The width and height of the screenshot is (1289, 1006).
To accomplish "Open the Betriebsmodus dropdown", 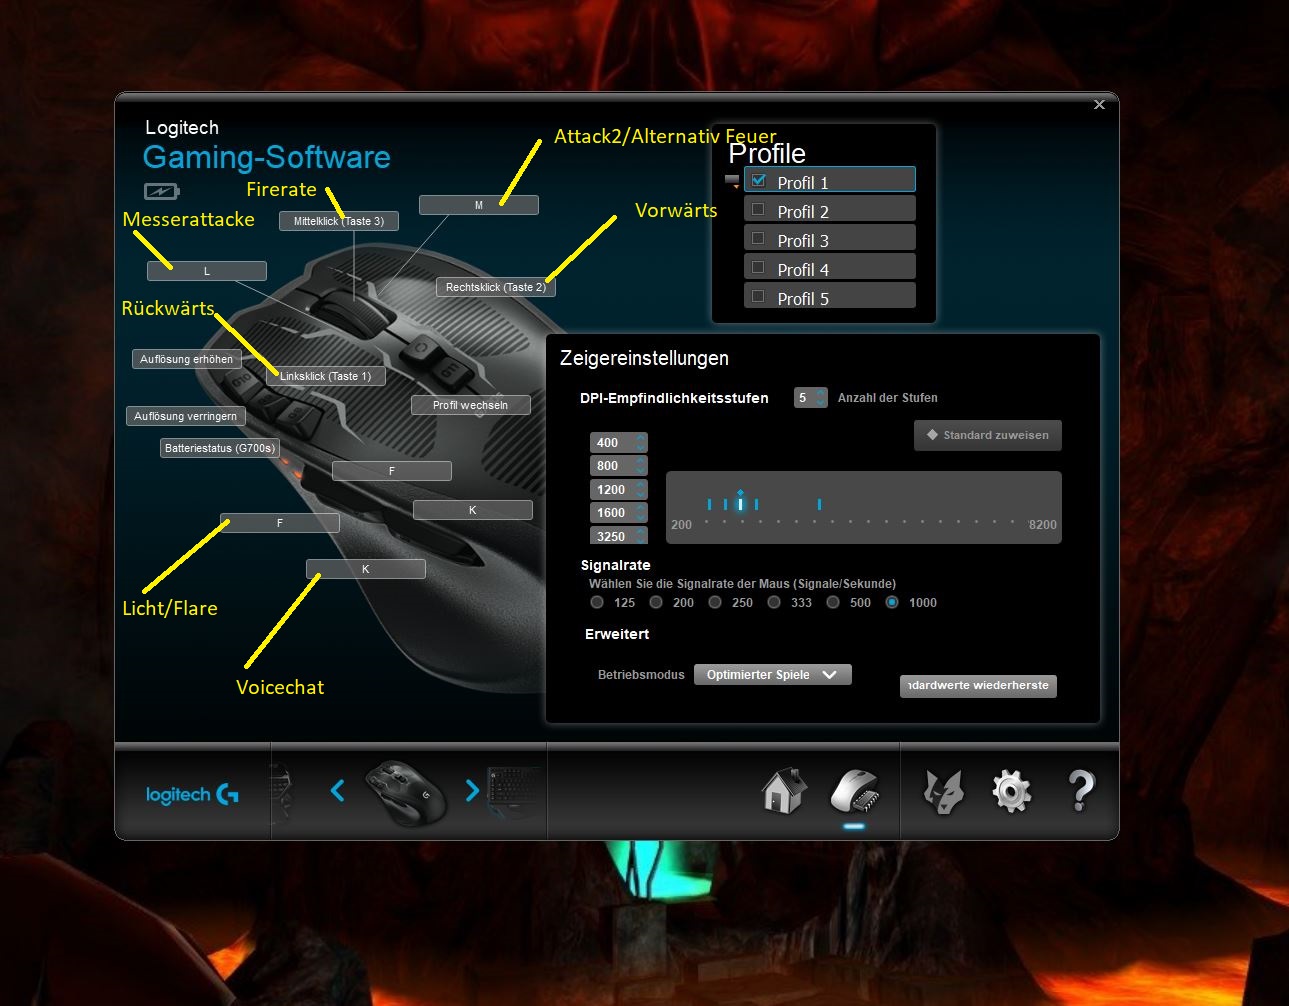I will [x=773, y=675].
